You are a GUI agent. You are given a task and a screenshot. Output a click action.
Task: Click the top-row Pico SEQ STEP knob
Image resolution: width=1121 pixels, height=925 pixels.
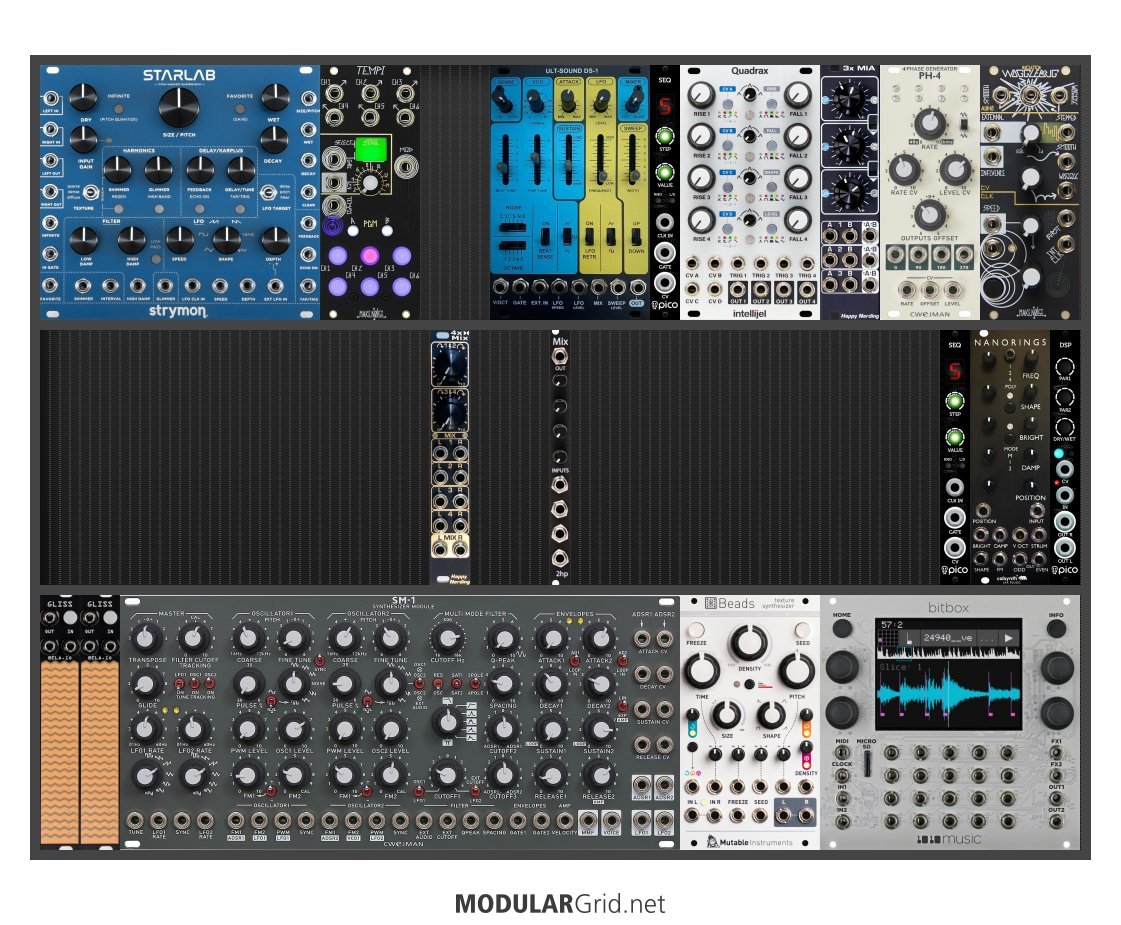[x=665, y=137]
